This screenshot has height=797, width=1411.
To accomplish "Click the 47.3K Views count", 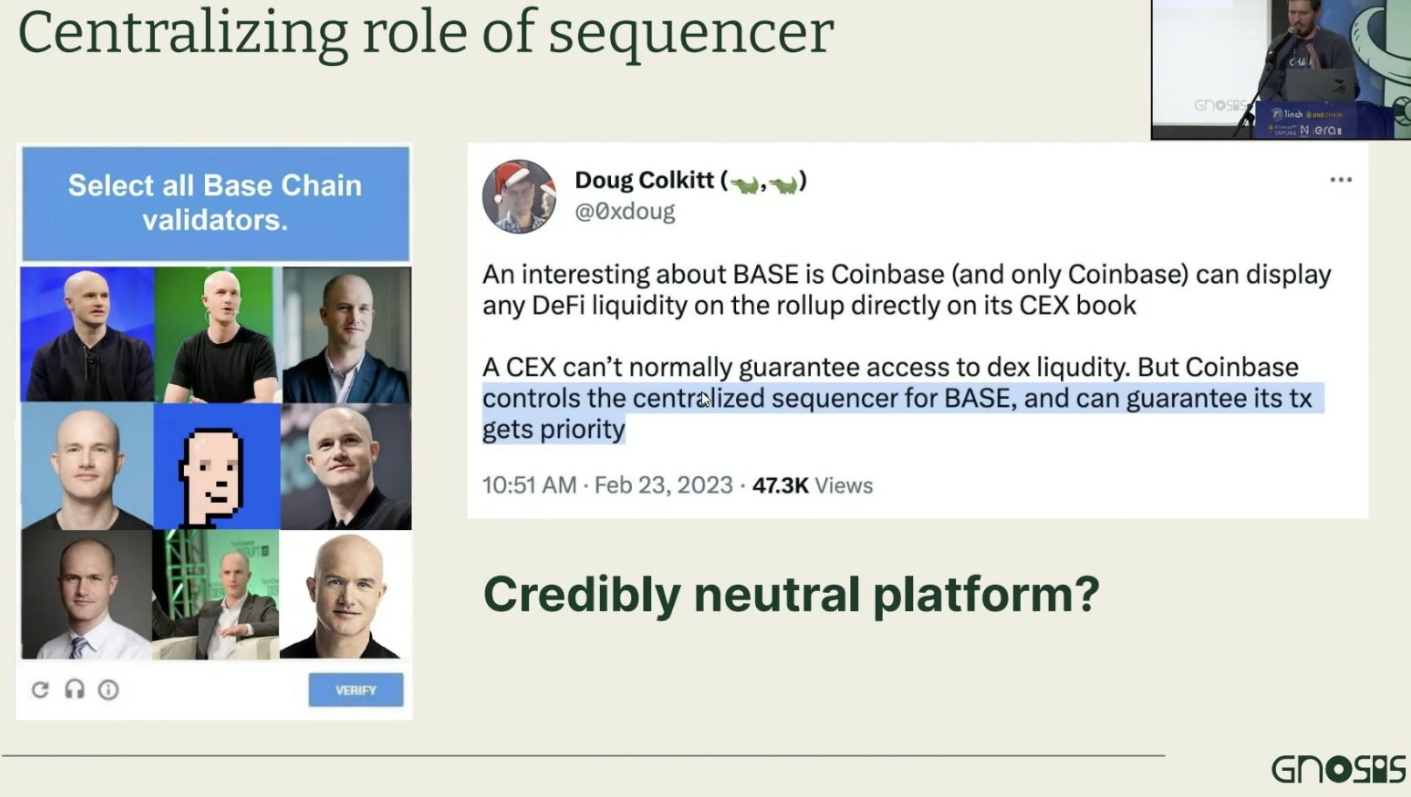I will coord(812,485).
